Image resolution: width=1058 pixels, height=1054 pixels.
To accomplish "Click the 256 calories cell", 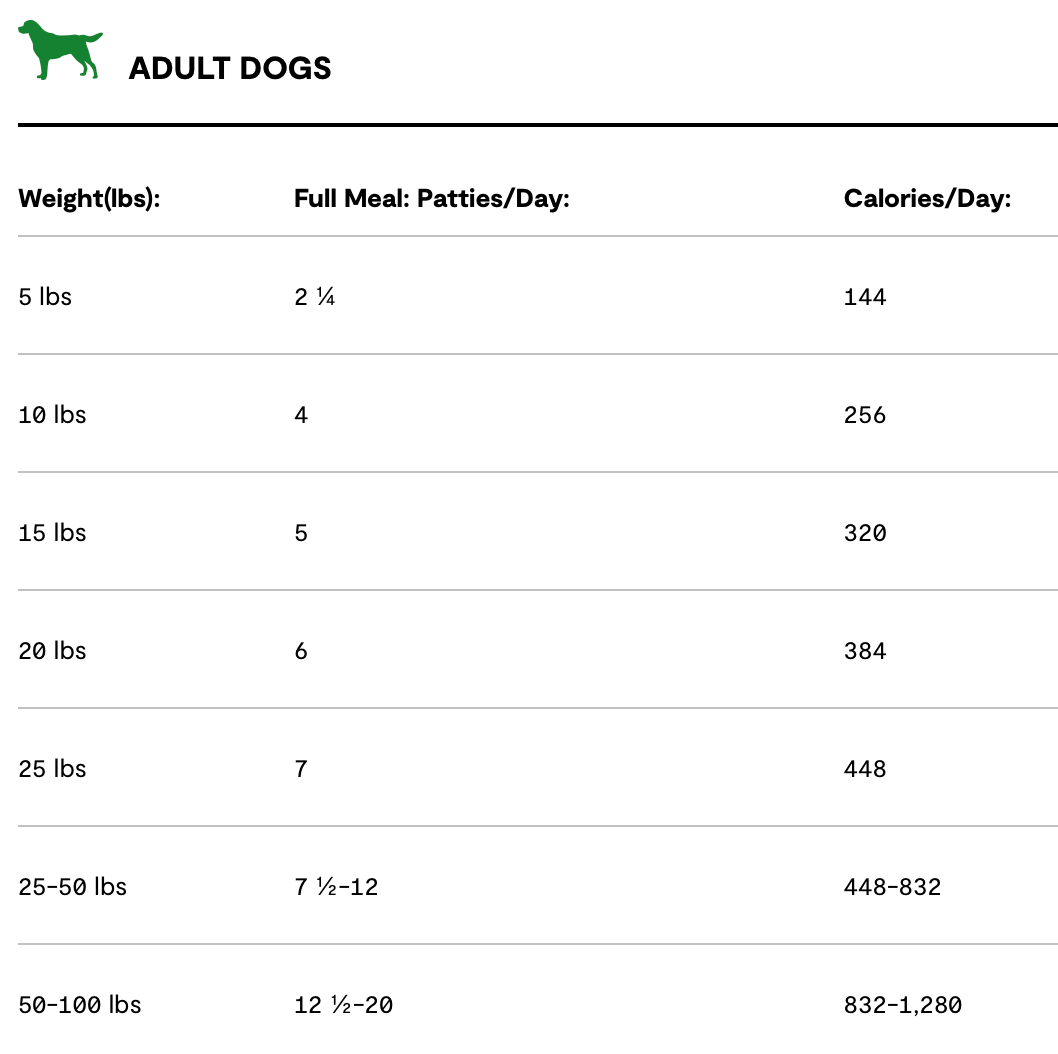I will point(865,415).
